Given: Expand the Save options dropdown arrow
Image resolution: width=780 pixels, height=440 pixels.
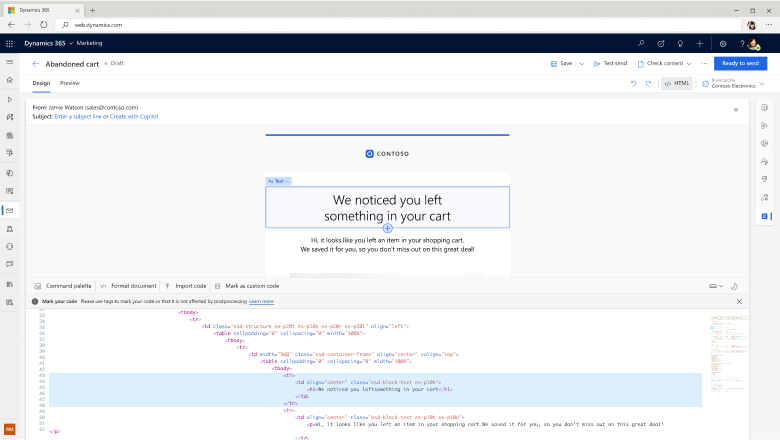Looking at the screenshot, I should point(582,64).
